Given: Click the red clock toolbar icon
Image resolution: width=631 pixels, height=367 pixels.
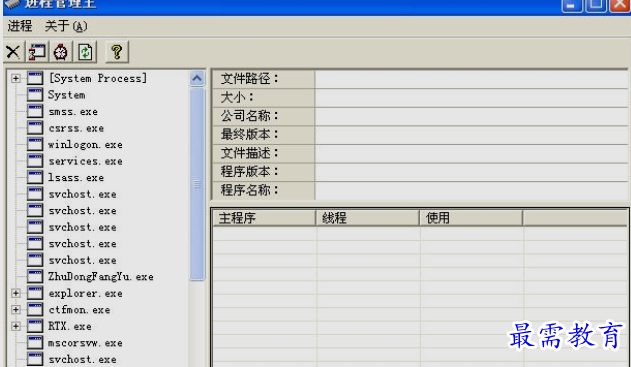Looking at the screenshot, I should click(61, 52).
